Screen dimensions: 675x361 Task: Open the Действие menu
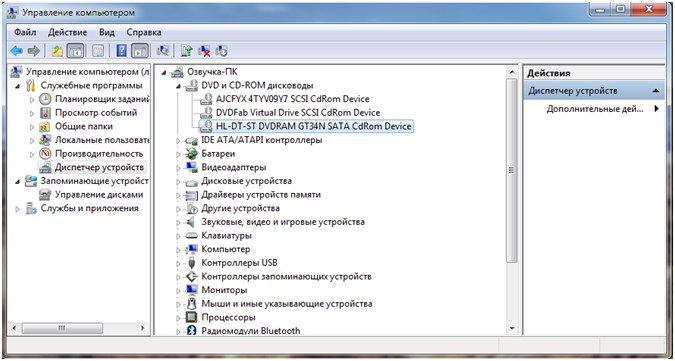tap(68, 32)
